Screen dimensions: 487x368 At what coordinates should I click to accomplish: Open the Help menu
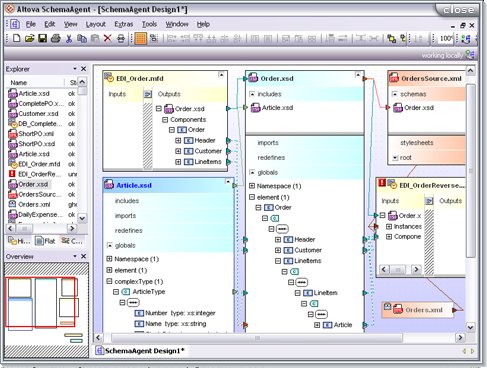click(x=203, y=24)
